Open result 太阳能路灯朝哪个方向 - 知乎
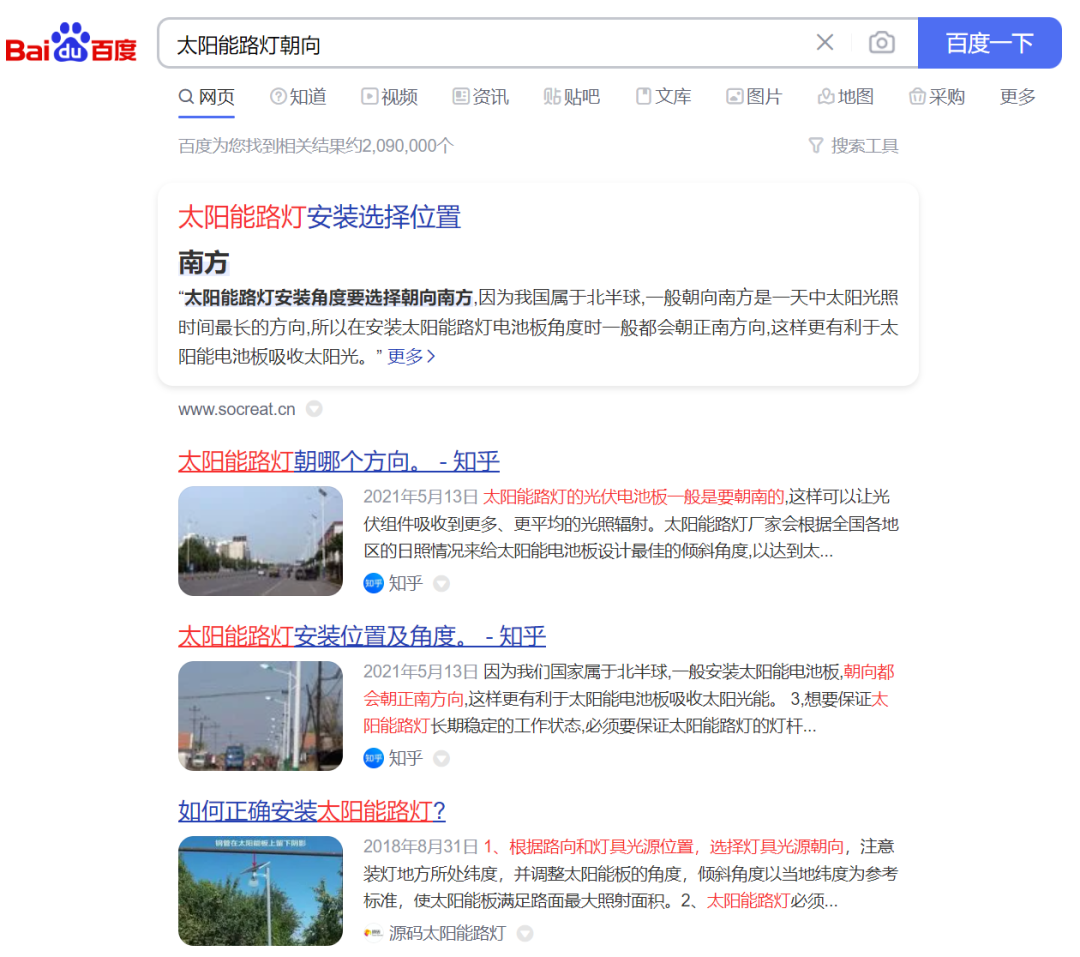 [339, 461]
